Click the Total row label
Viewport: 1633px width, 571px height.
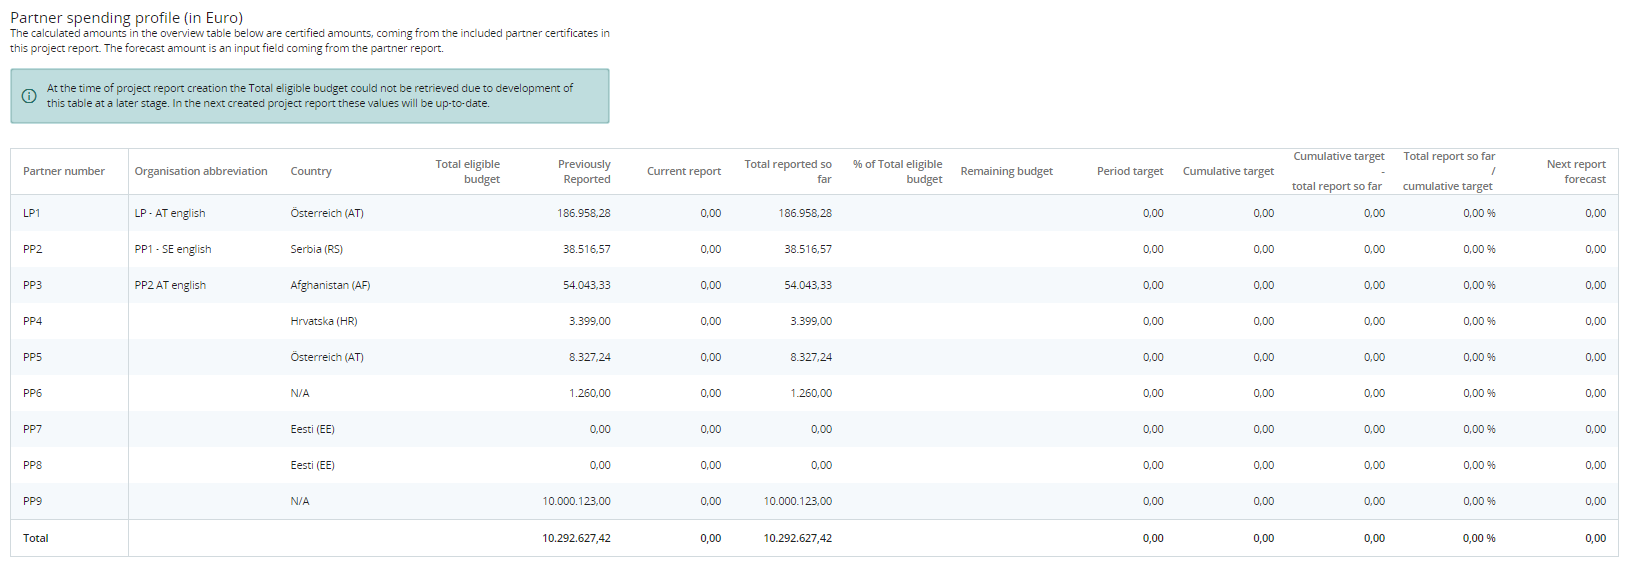click(x=36, y=539)
